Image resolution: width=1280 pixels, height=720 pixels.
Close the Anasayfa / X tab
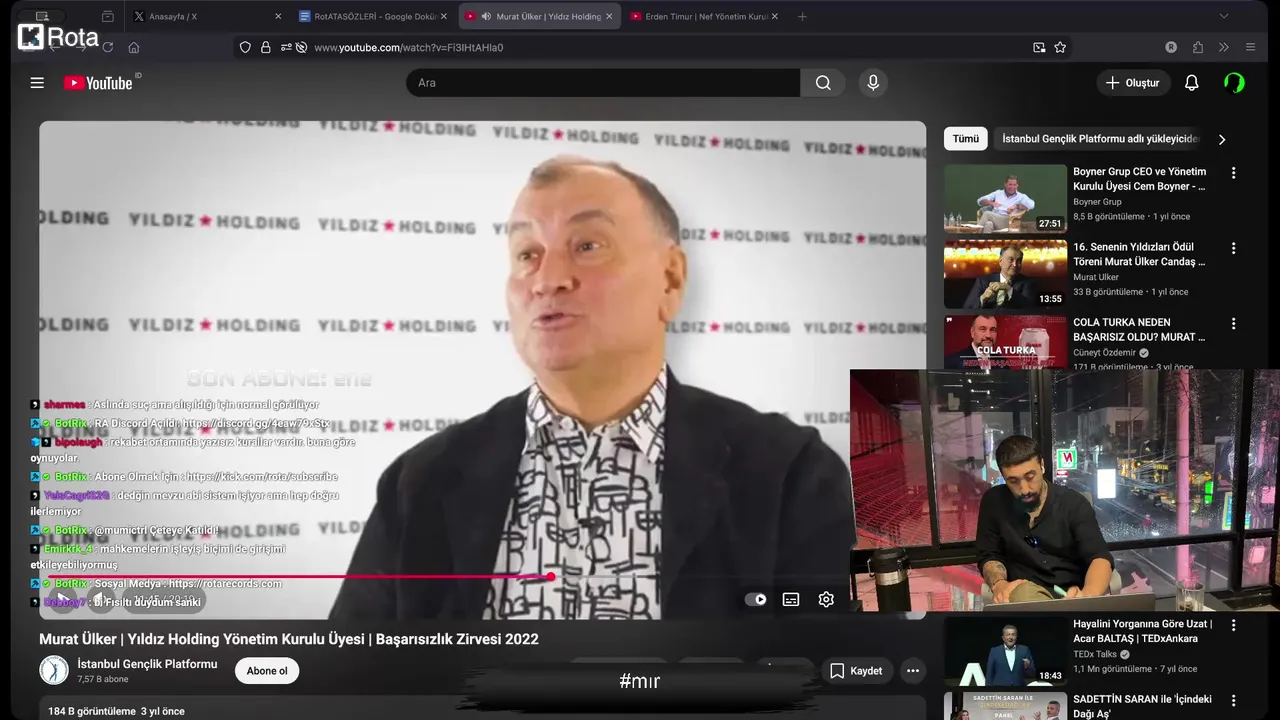(278, 16)
